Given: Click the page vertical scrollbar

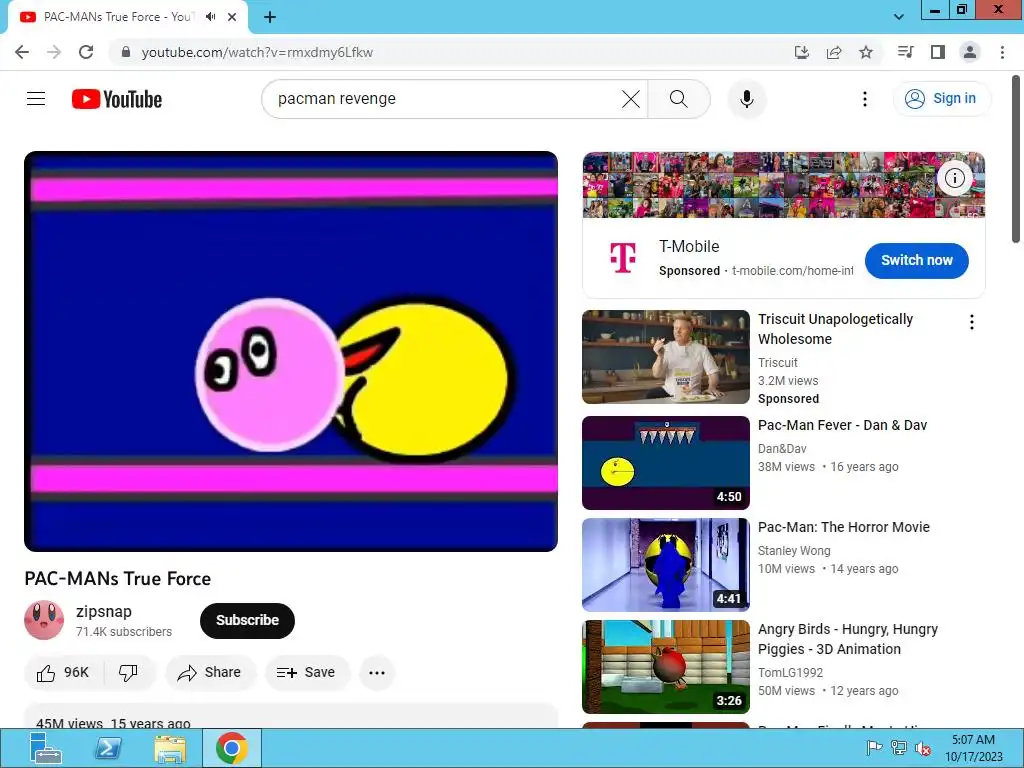Looking at the screenshot, I should click(1016, 159).
